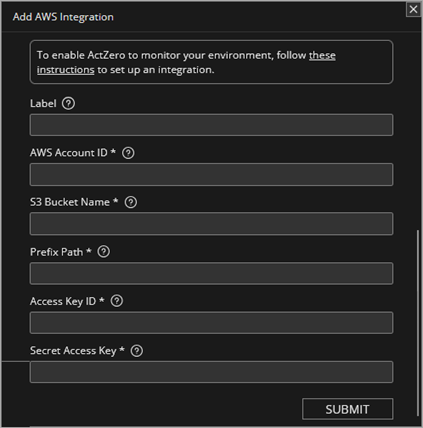Select the Access Key ID field

[x=211, y=323]
